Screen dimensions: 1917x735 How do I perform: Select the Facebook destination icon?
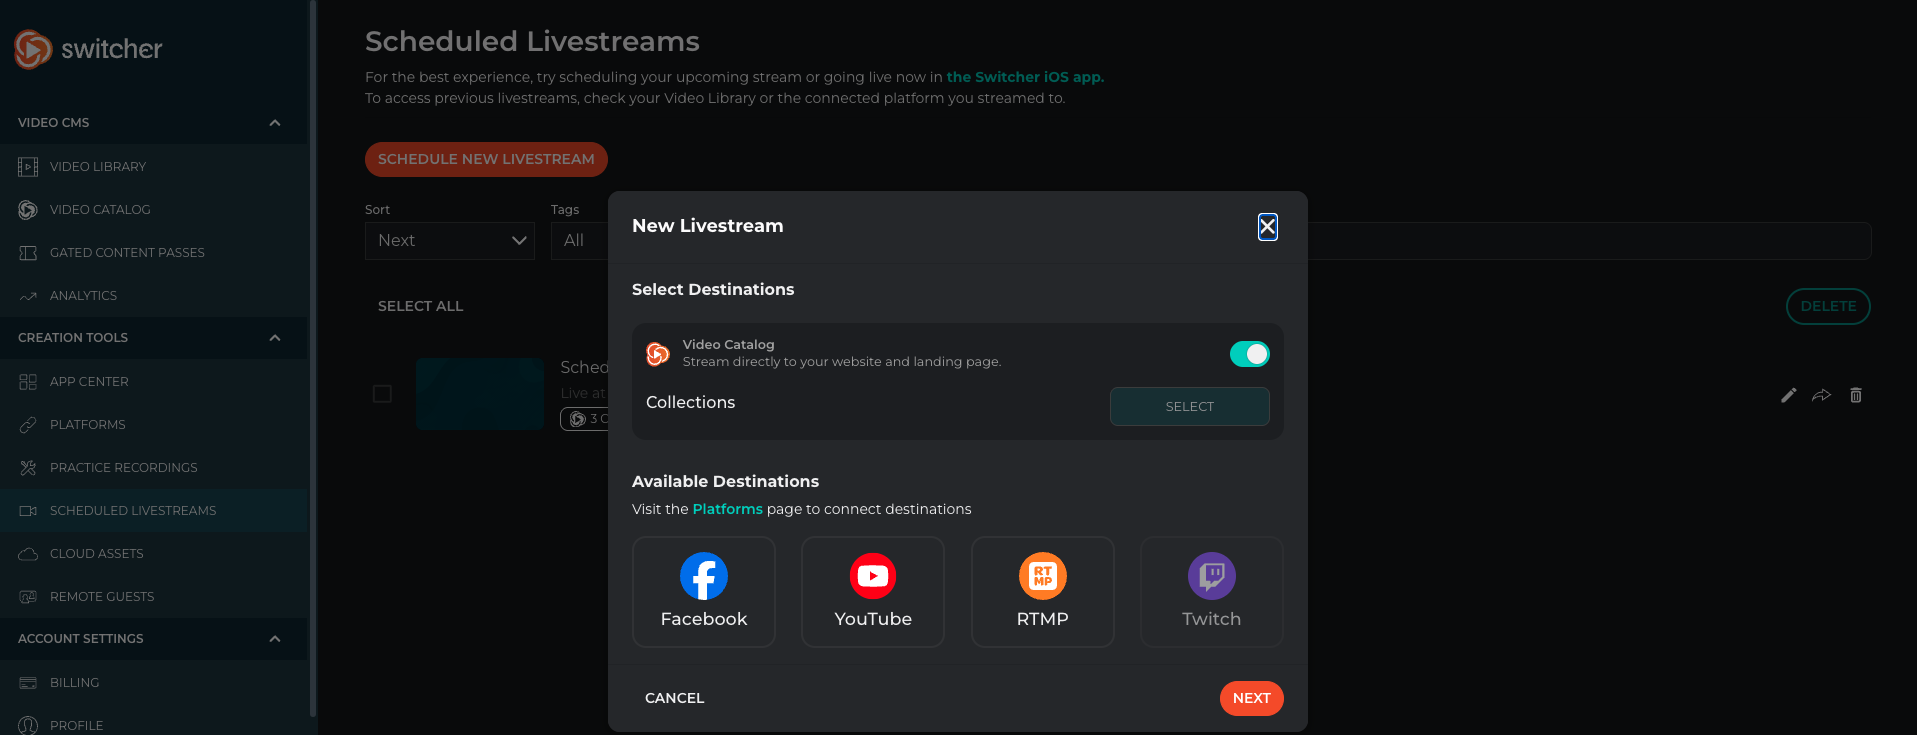(704, 576)
